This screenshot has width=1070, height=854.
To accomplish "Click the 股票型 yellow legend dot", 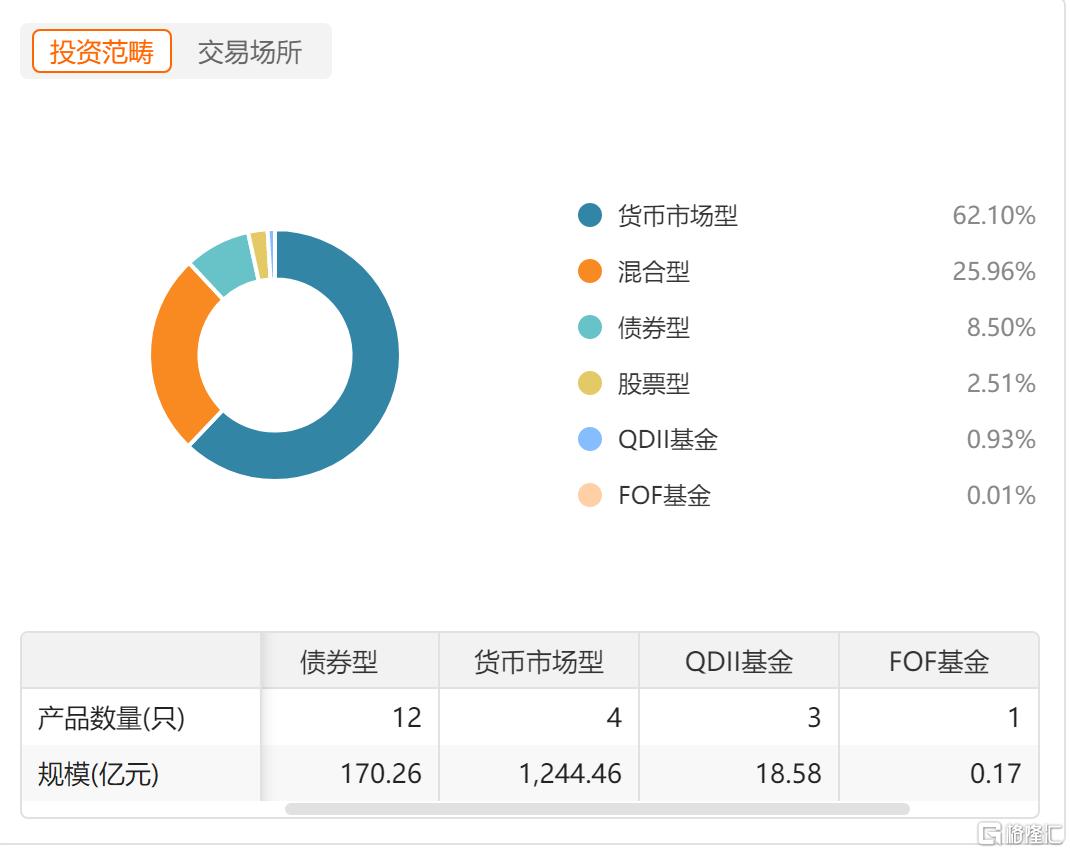I will point(590,383).
